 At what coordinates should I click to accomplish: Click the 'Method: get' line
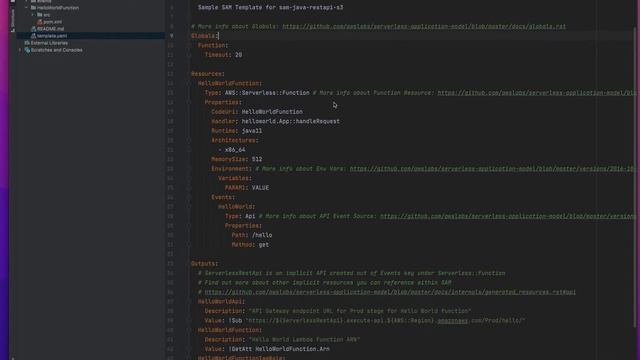(x=250, y=245)
